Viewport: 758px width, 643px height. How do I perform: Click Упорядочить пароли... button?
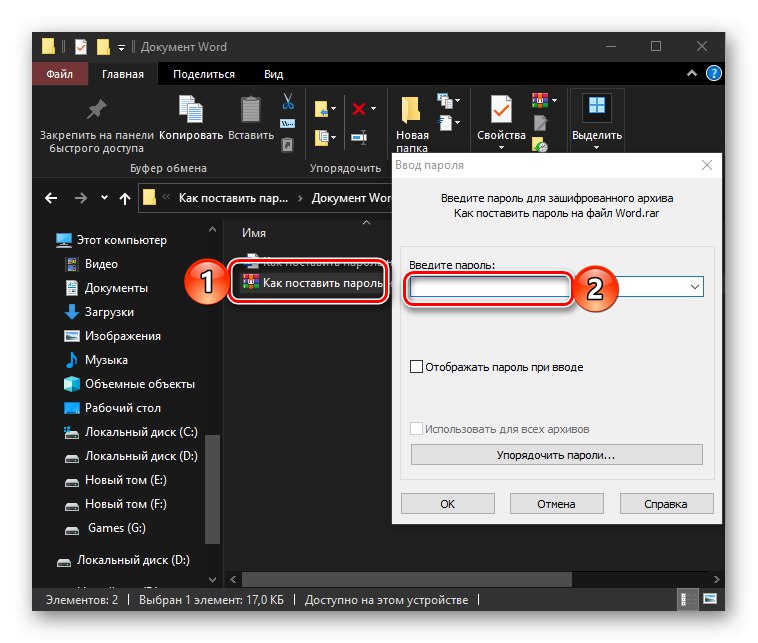pyautogui.click(x=556, y=455)
